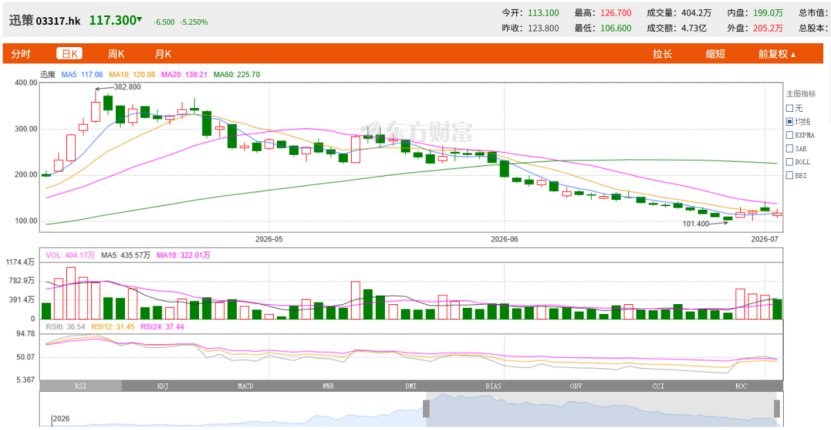Show the BIAS indicator panel
This screenshot has width=831, height=430.
(x=493, y=387)
